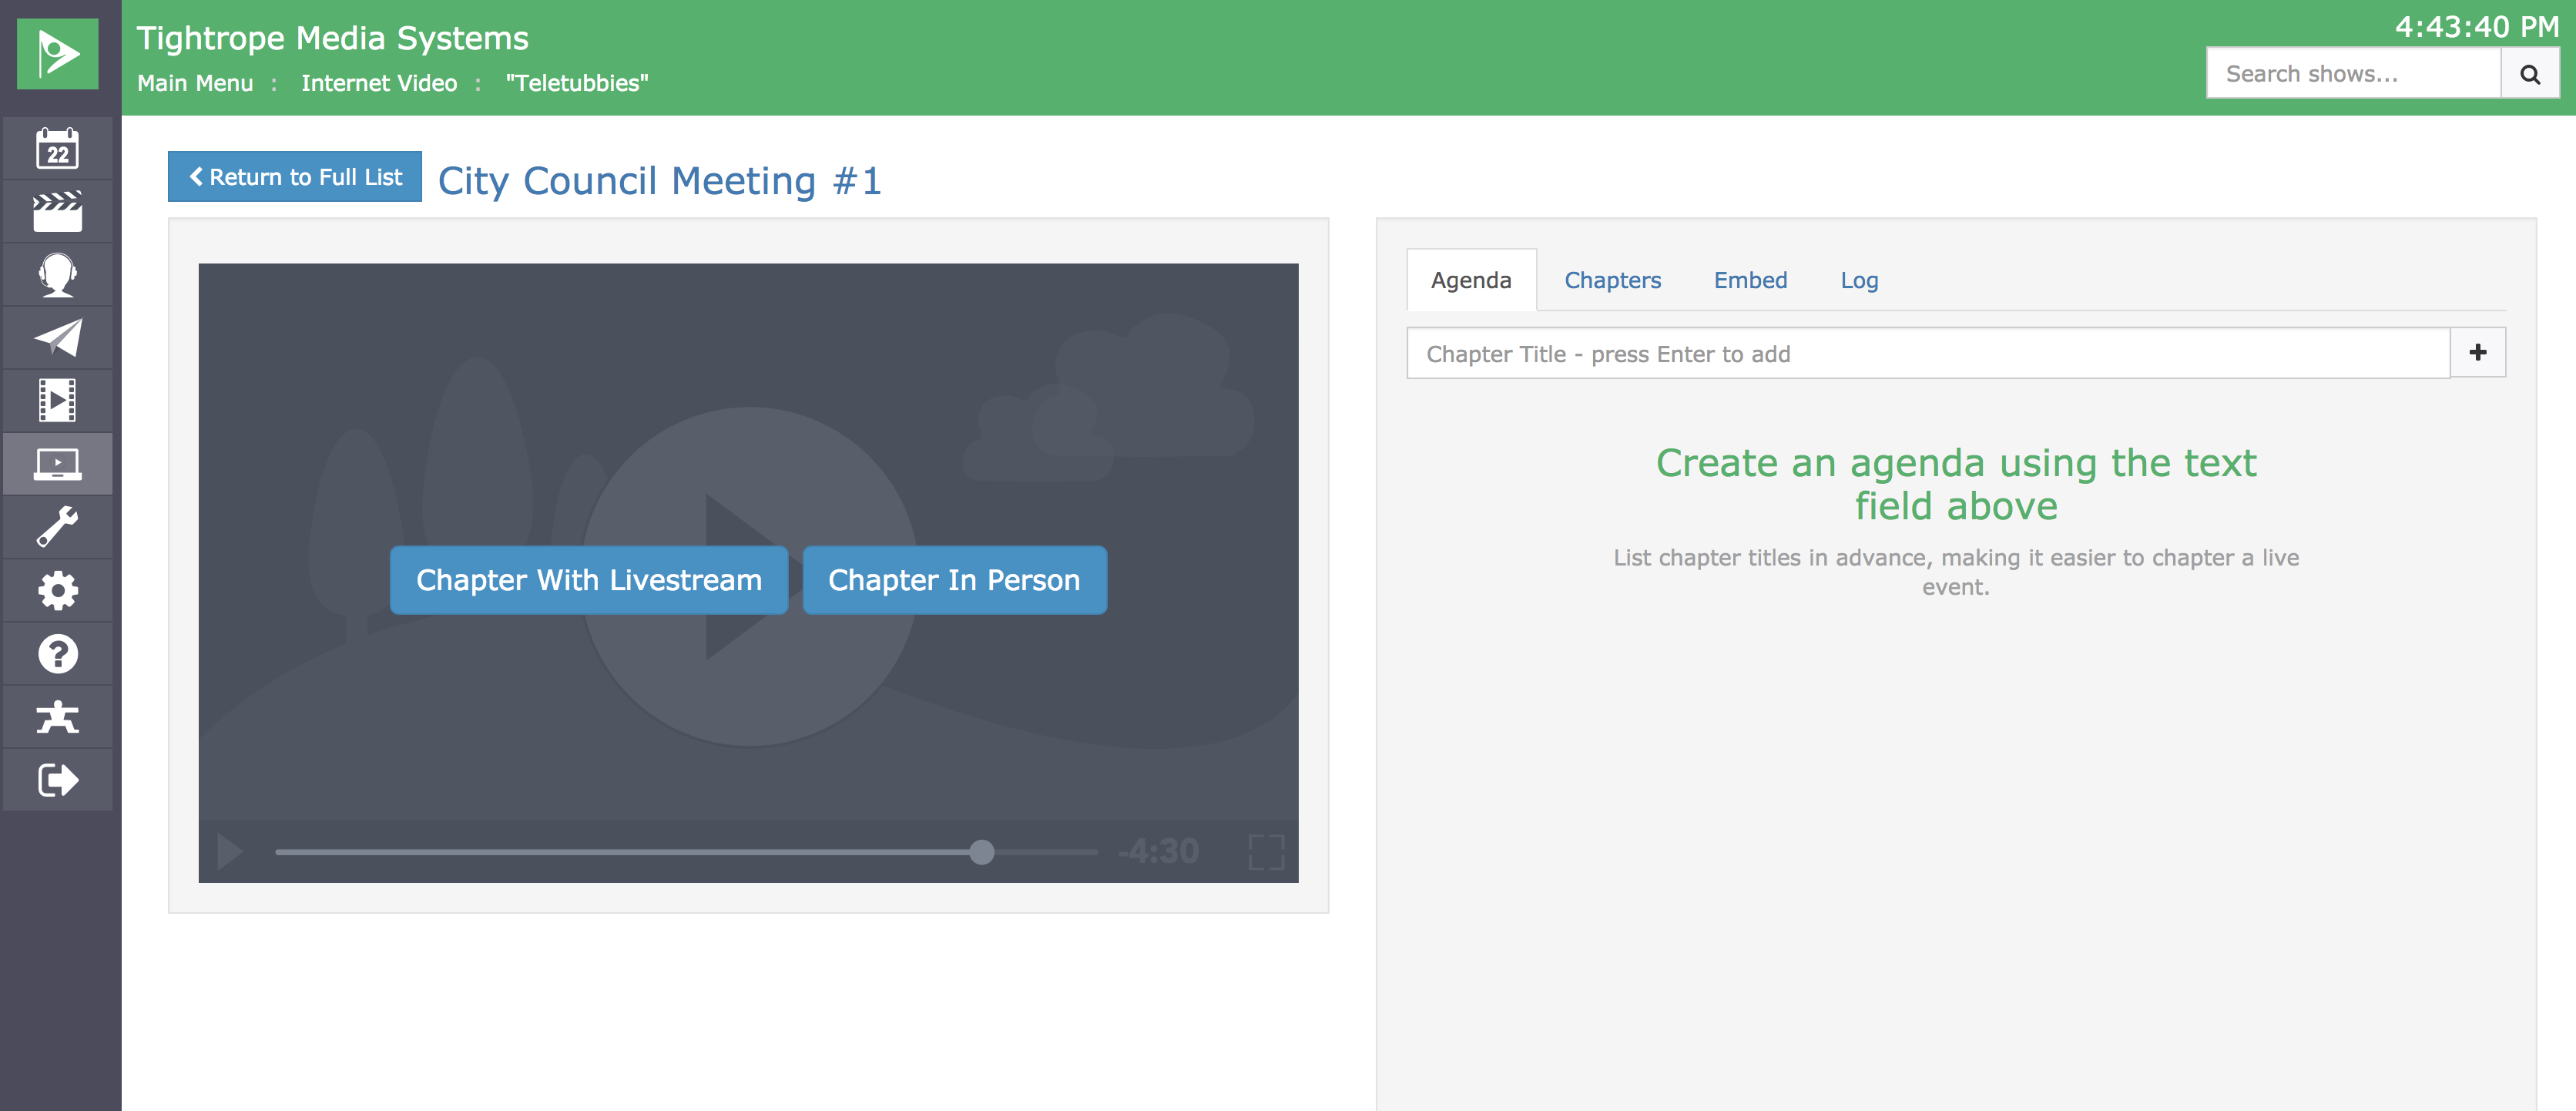Select the clapperboard shows icon
The height and width of the screenshot is (1111, 2576).
pos(57,211)
